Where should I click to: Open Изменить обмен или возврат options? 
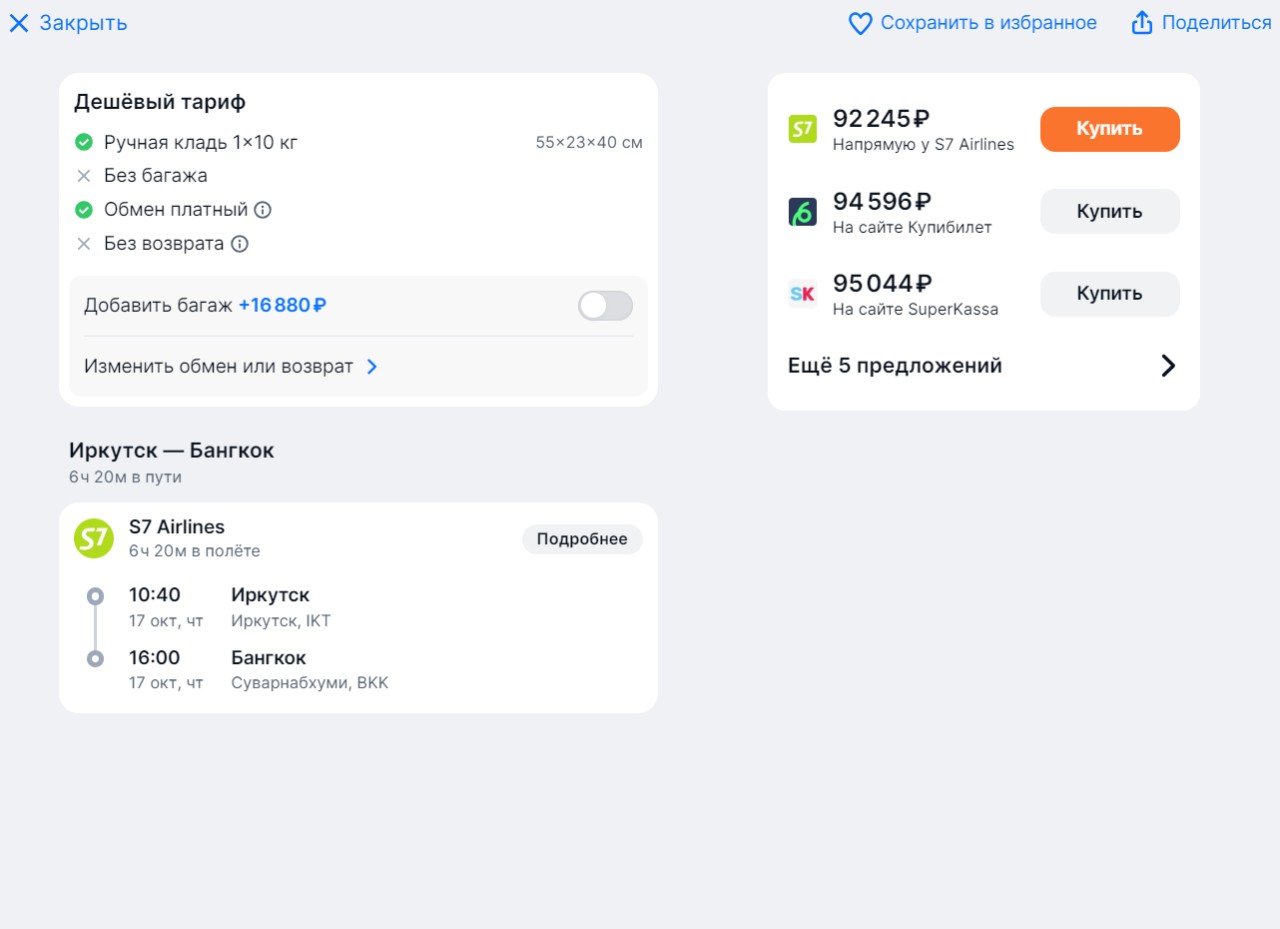231,367
